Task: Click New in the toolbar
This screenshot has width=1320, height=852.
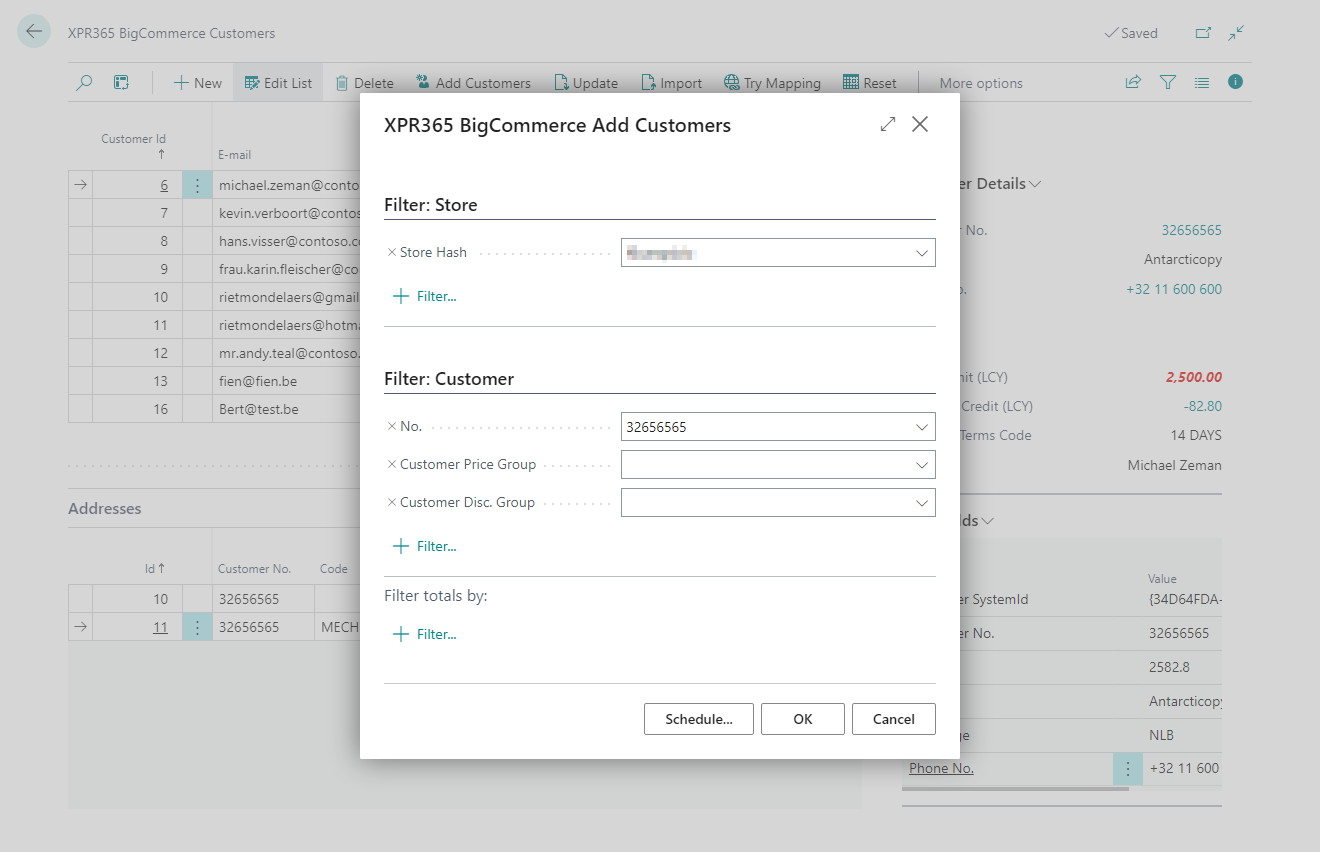Action: point(197,83)
